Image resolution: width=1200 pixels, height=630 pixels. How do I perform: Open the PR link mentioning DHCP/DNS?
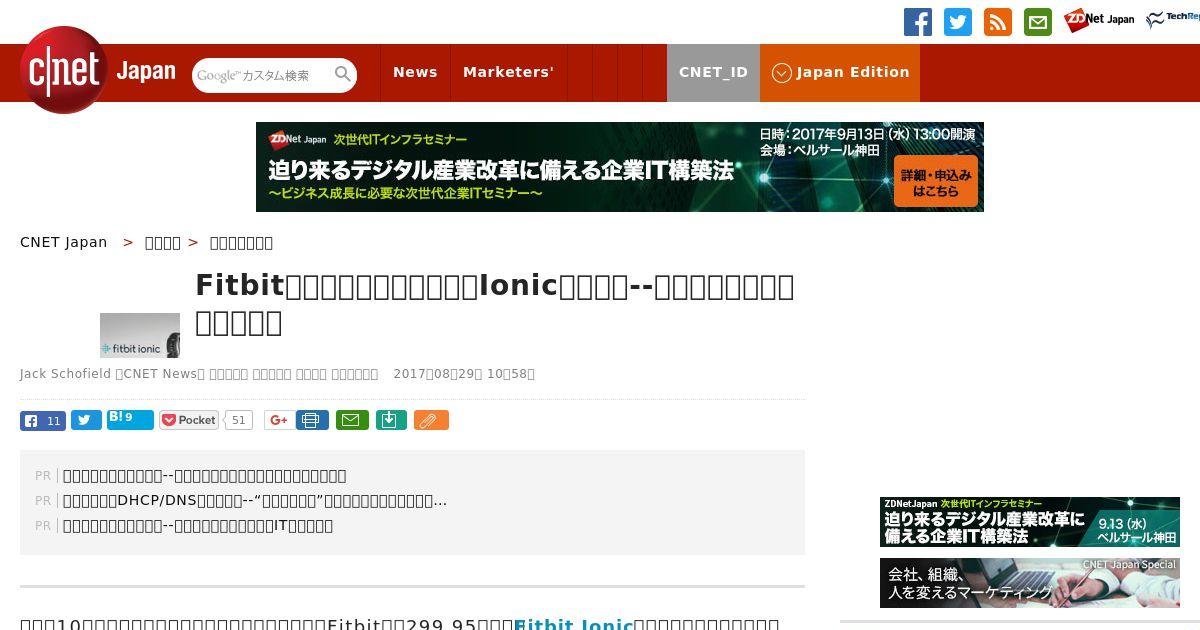(255, 501)
